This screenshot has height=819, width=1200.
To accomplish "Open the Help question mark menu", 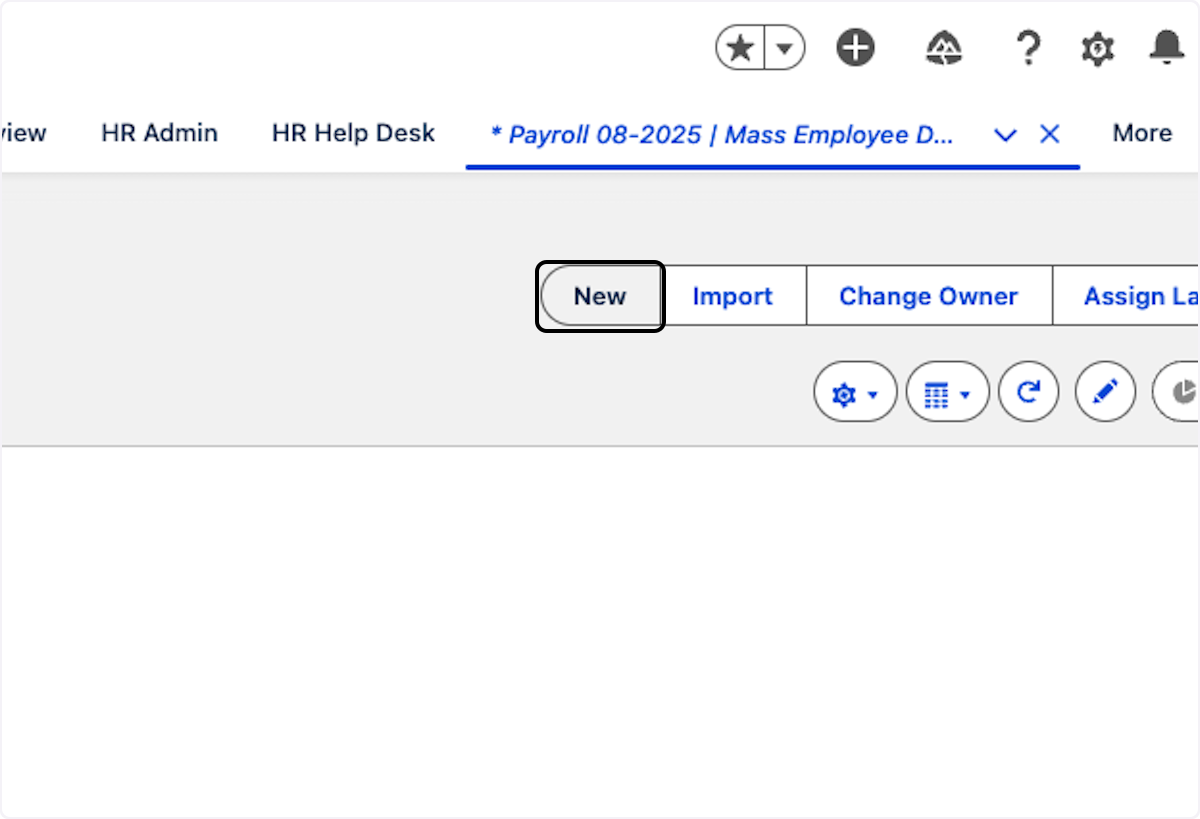I will (x=1027, y=48).
